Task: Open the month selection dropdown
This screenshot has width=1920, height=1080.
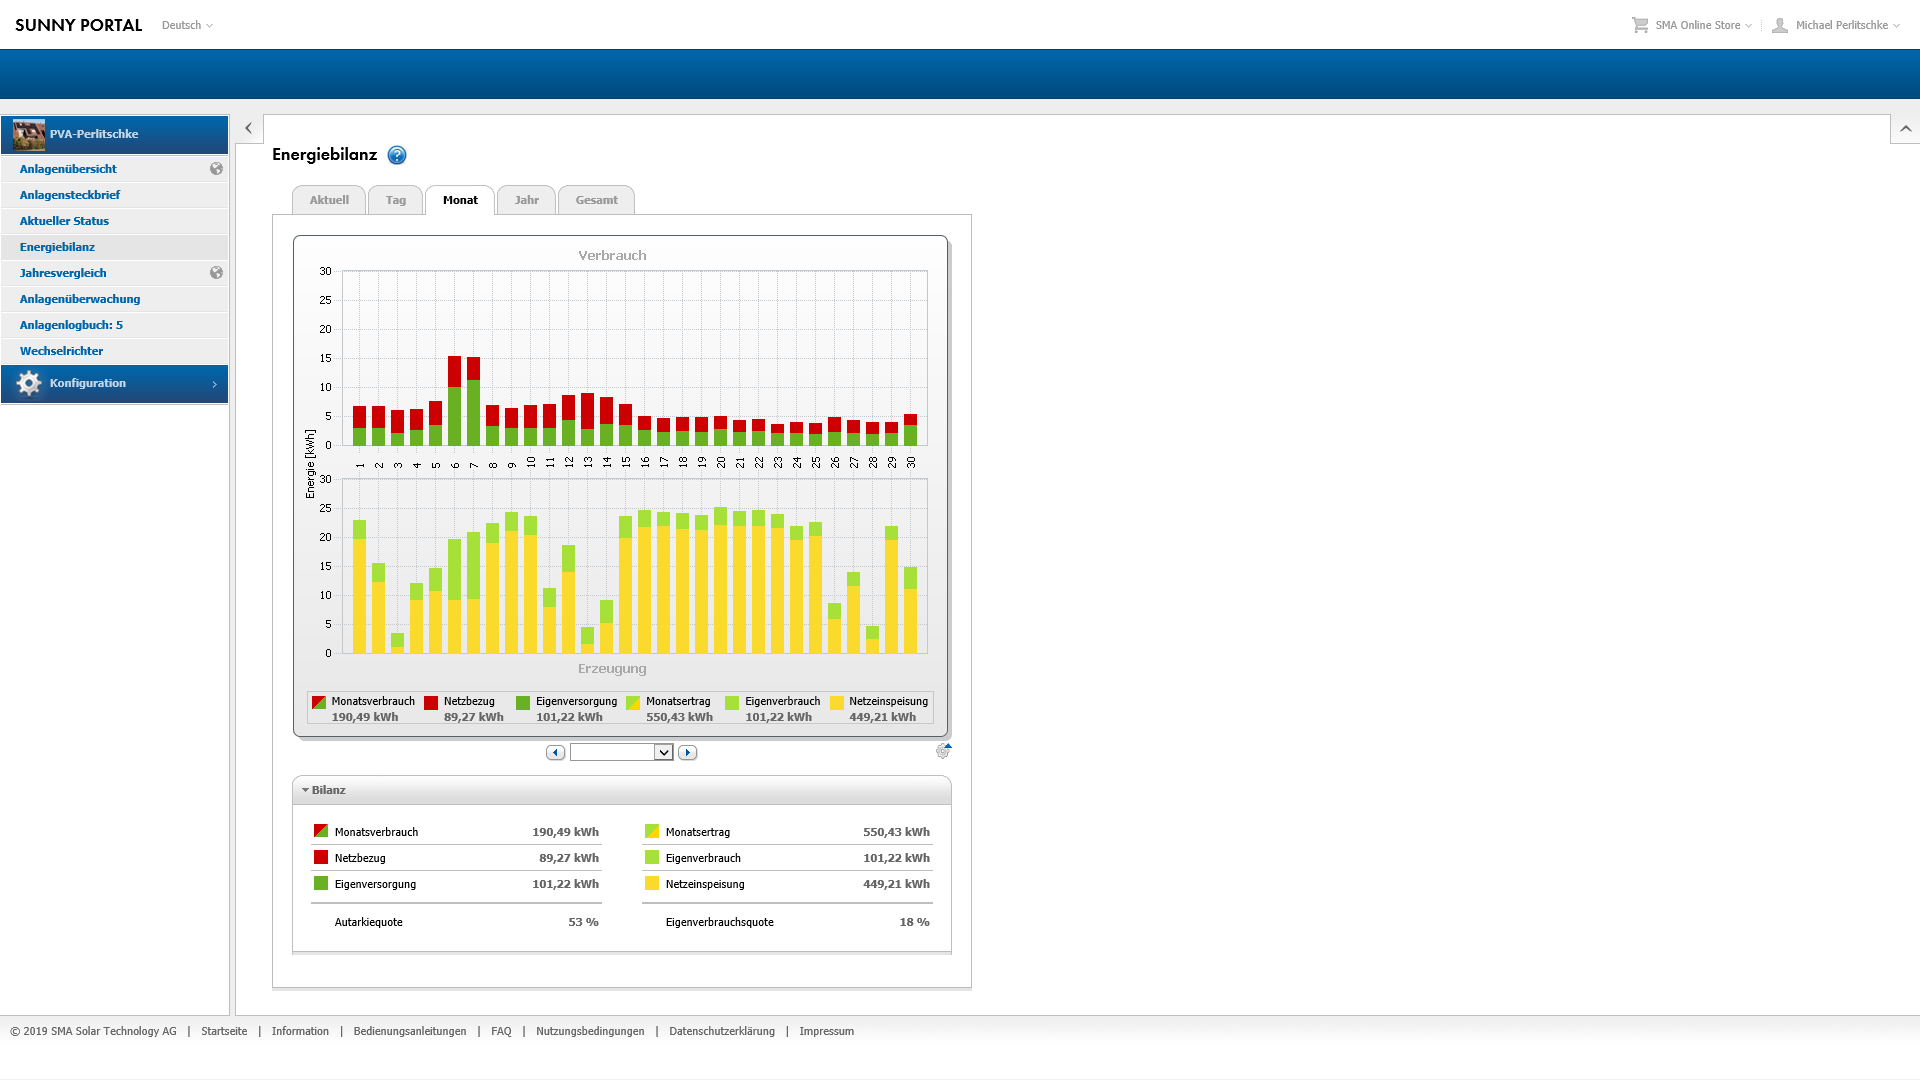Action: pyautogui.click(x=663, y=753)
